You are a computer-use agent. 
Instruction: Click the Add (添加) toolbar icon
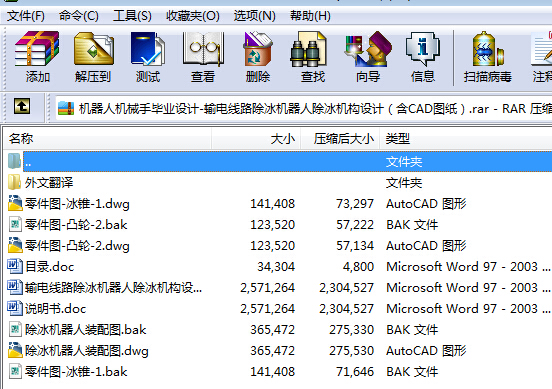37,49
